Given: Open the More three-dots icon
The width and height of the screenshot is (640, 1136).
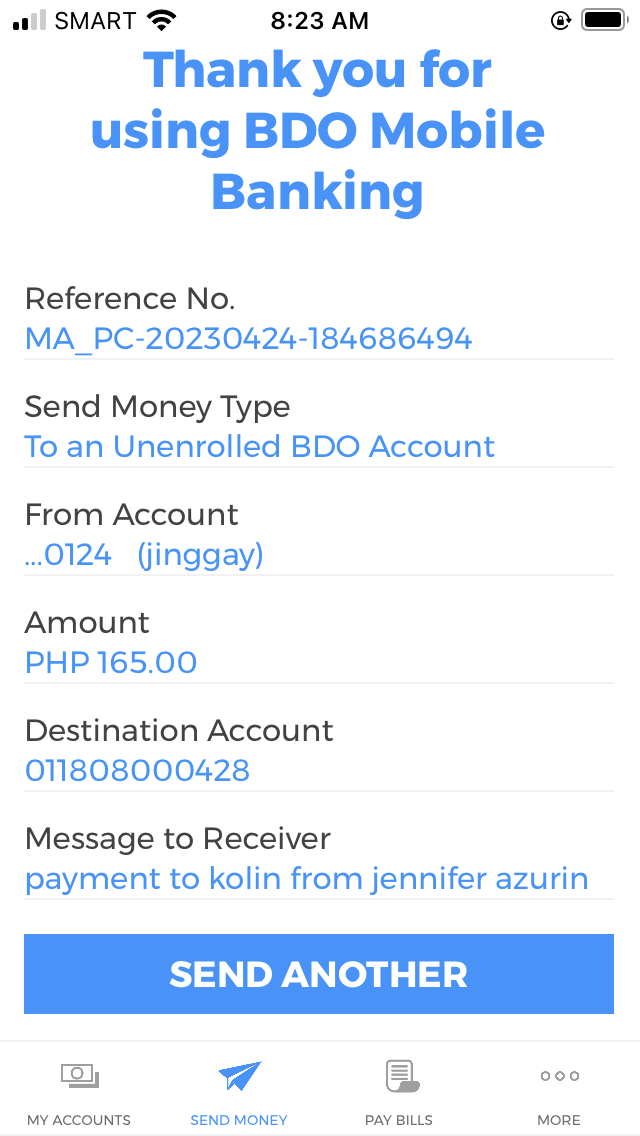Looking at the screenshot, I should point(559,1076).
